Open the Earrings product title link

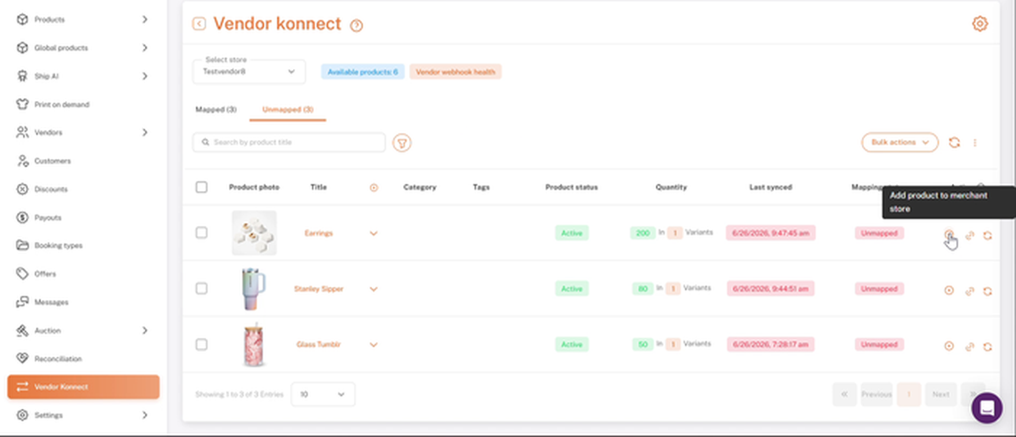click(x=318, y=233)
